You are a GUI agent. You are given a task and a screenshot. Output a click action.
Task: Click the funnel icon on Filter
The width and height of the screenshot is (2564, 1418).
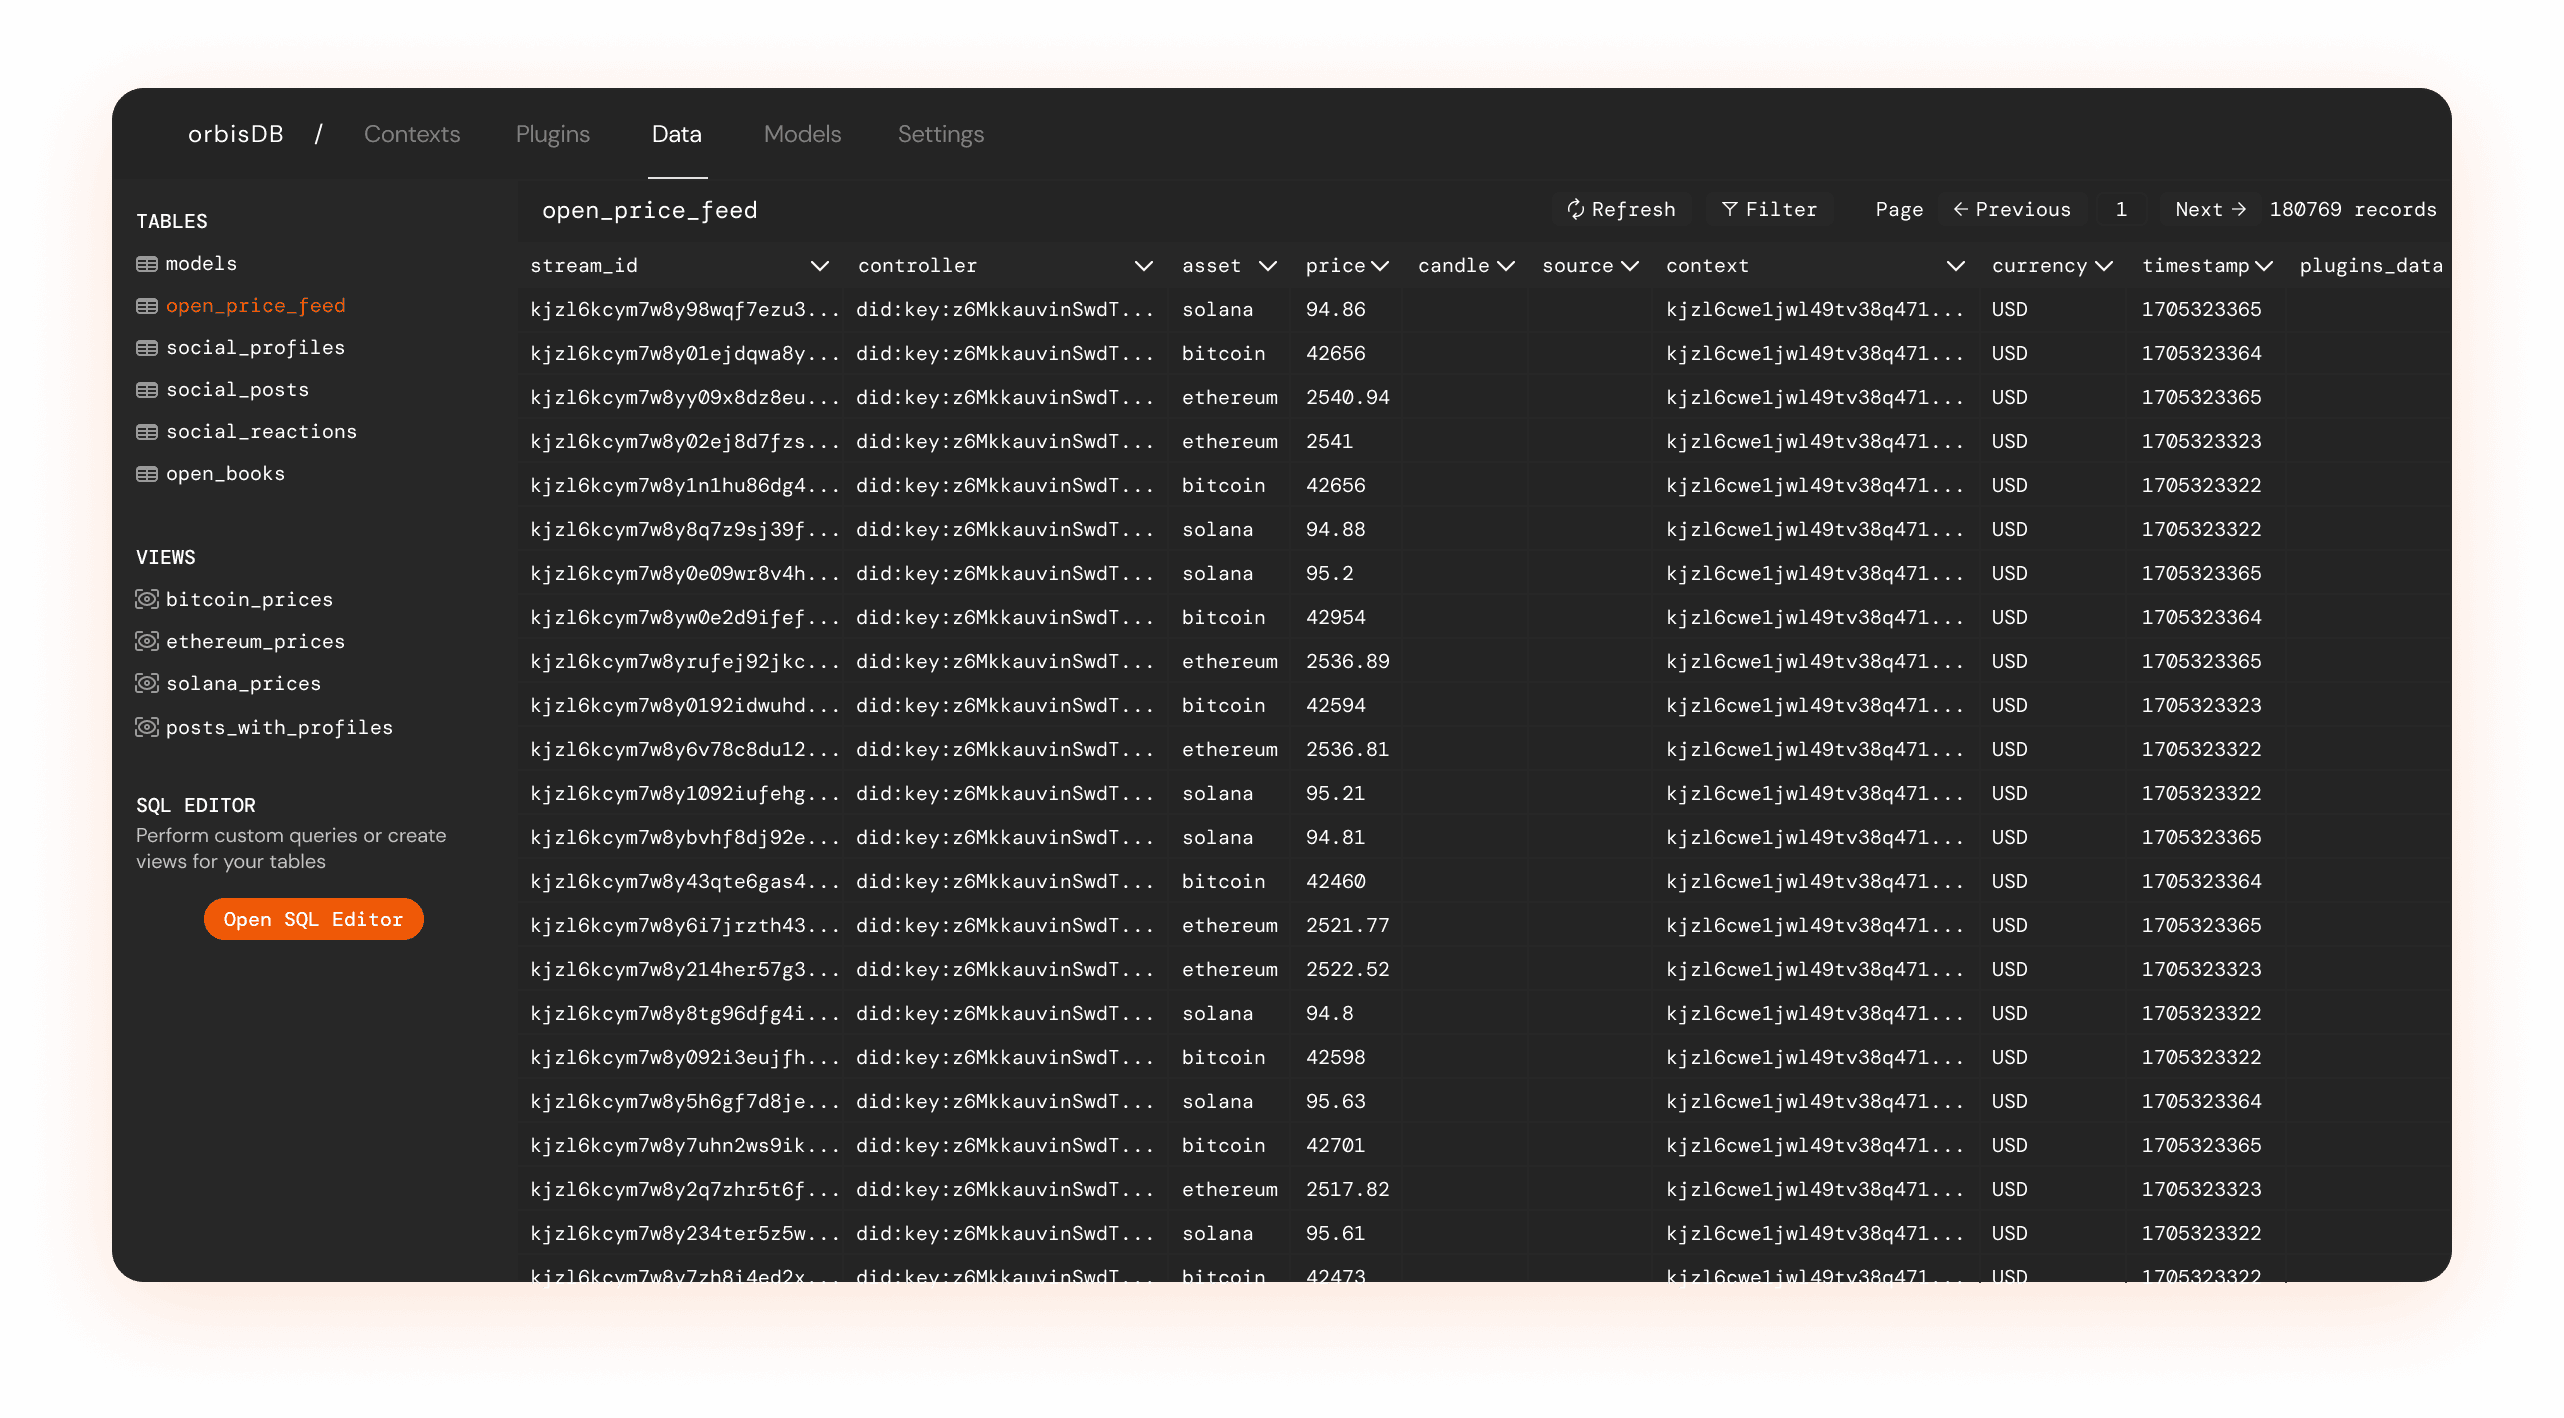[1729, 209]
